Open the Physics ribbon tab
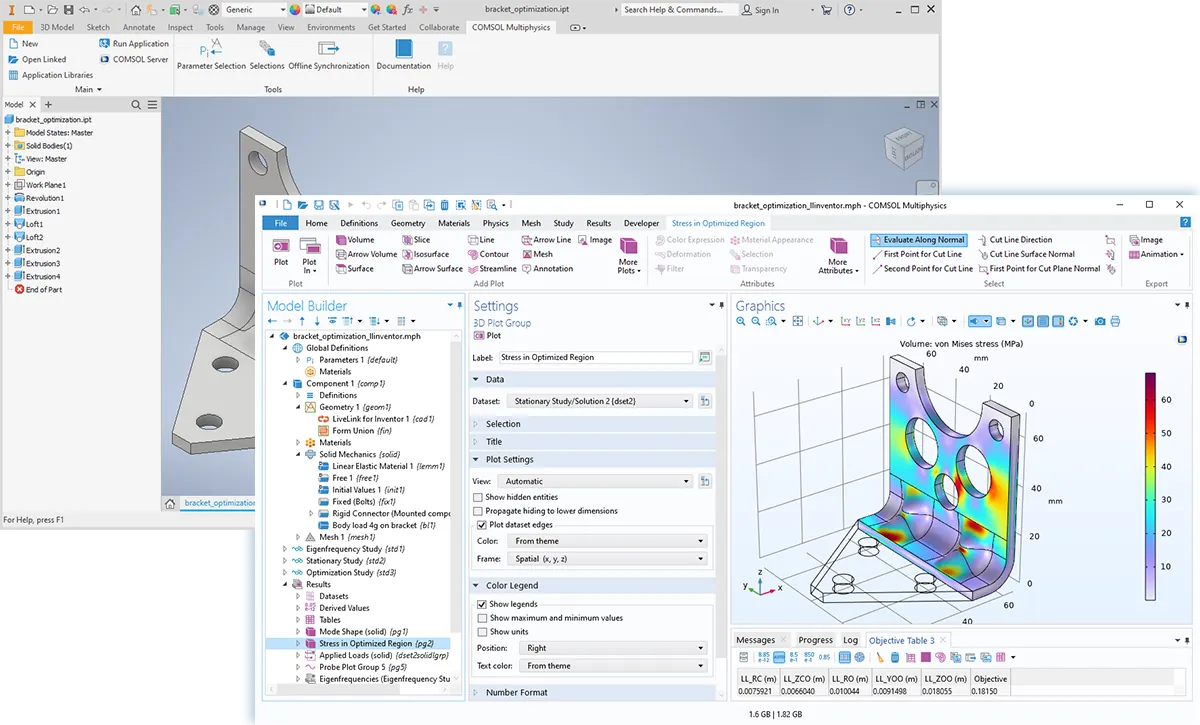Viewport: 1200px width, 725px height. tap(495, 223)
